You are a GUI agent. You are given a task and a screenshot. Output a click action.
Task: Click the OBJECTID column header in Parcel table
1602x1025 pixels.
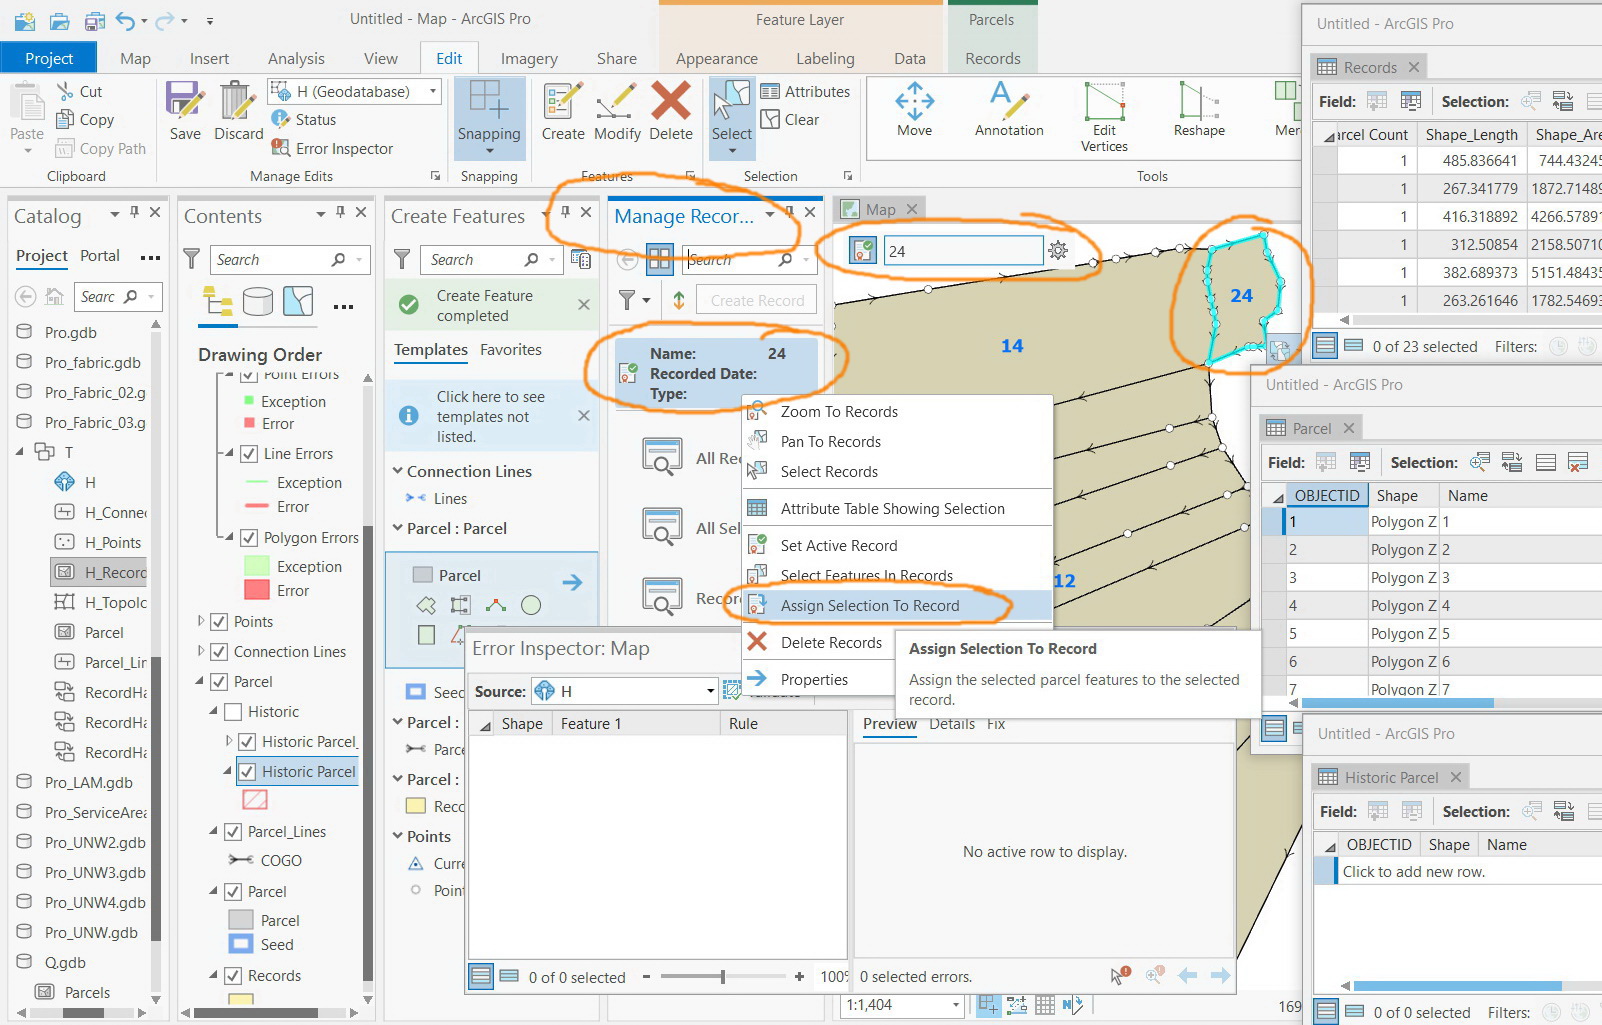point(1327,495)
